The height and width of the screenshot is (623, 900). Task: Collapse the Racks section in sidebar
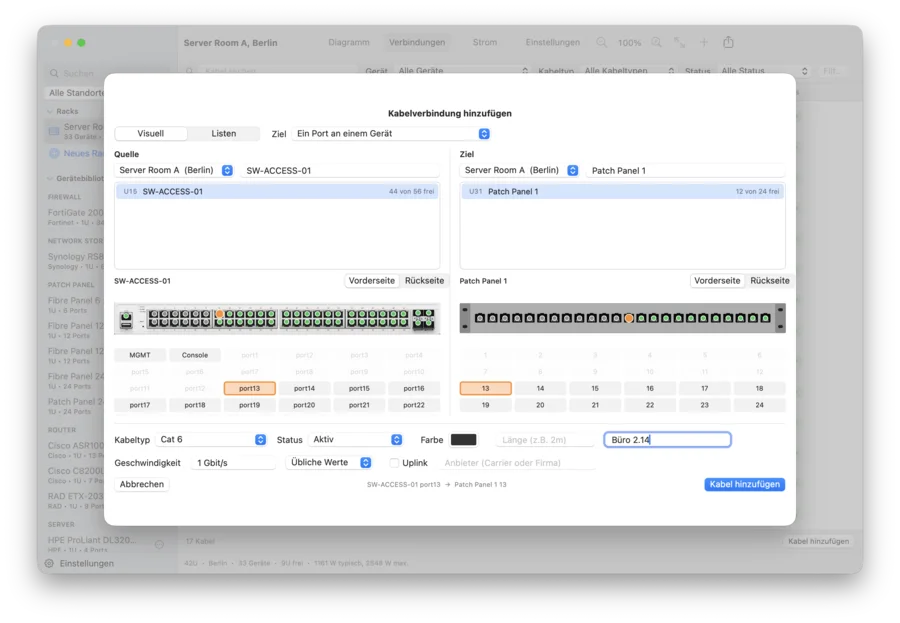(x=50, y=111)
